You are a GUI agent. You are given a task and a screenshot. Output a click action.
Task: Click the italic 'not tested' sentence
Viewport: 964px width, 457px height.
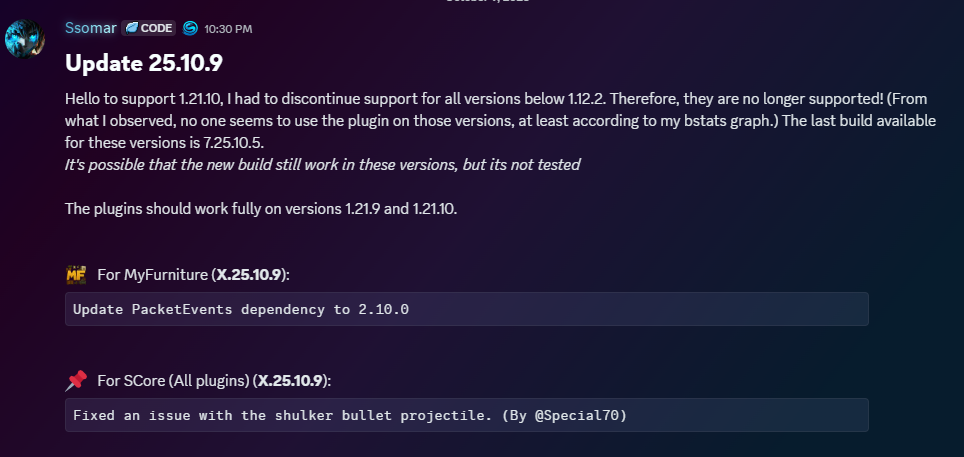click(322, 164)
